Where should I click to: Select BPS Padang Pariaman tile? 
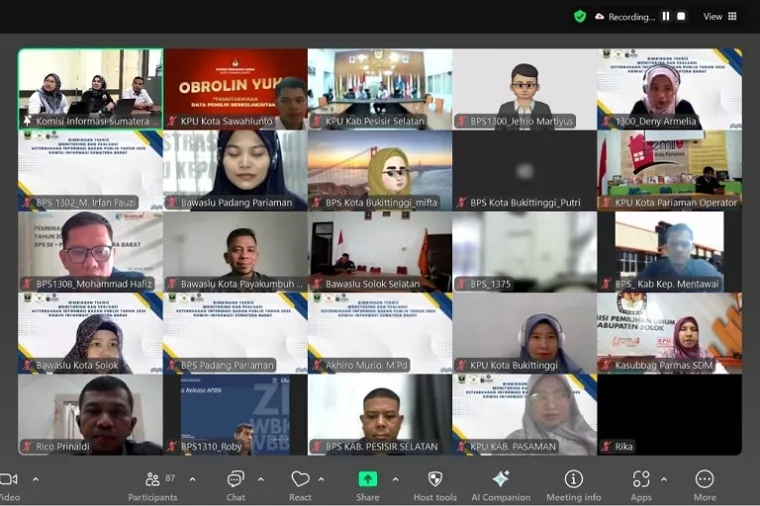(x=236, y=333)
